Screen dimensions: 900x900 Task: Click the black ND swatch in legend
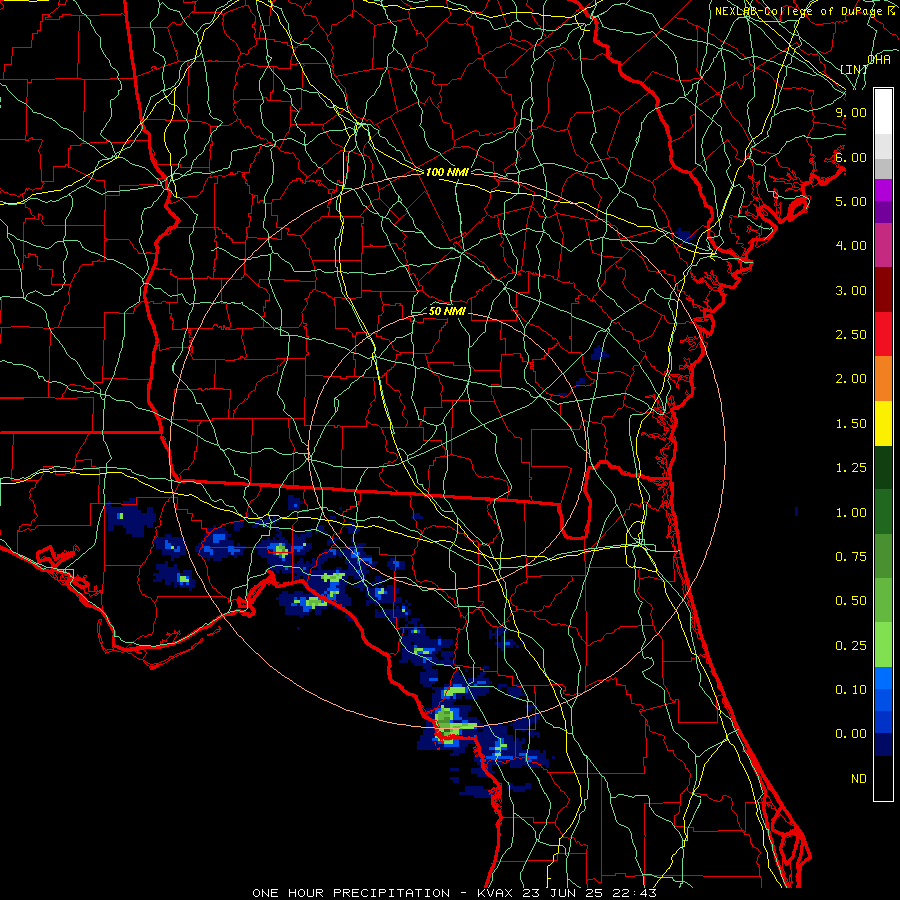click(x=883, y=778)
